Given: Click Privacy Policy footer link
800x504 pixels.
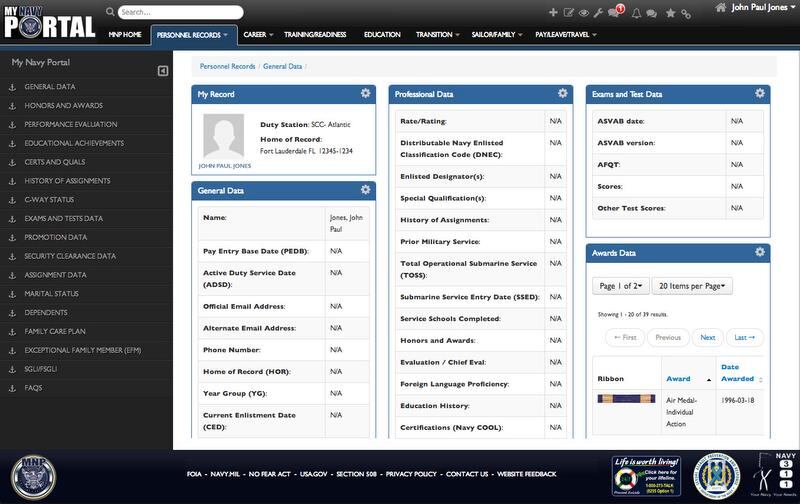Looking at the screenshot, I should pos(411,474).
